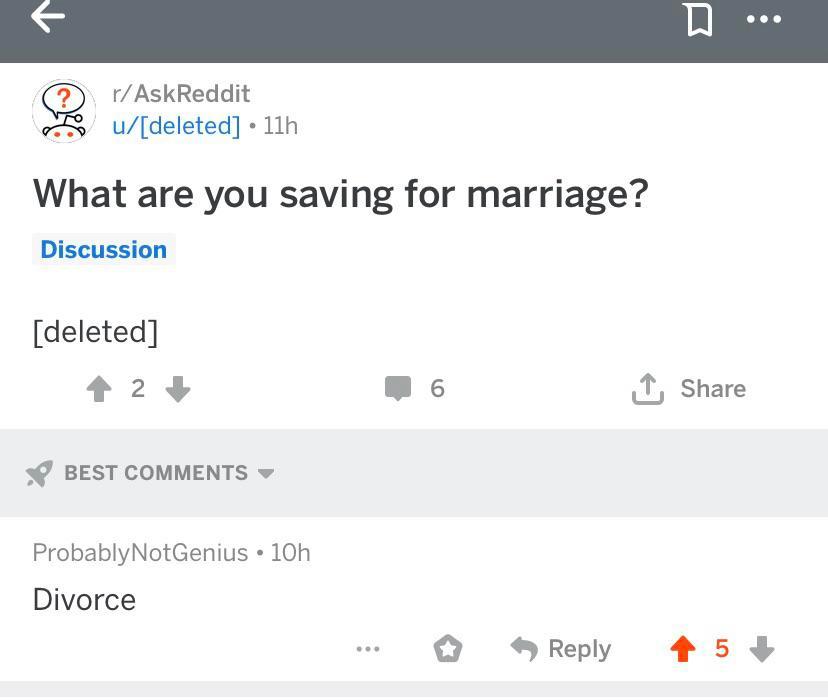Downvote the post
Image resolution: width=828 pixels, height=700 pixels.
pyautogui.click(x=178, y=388)
